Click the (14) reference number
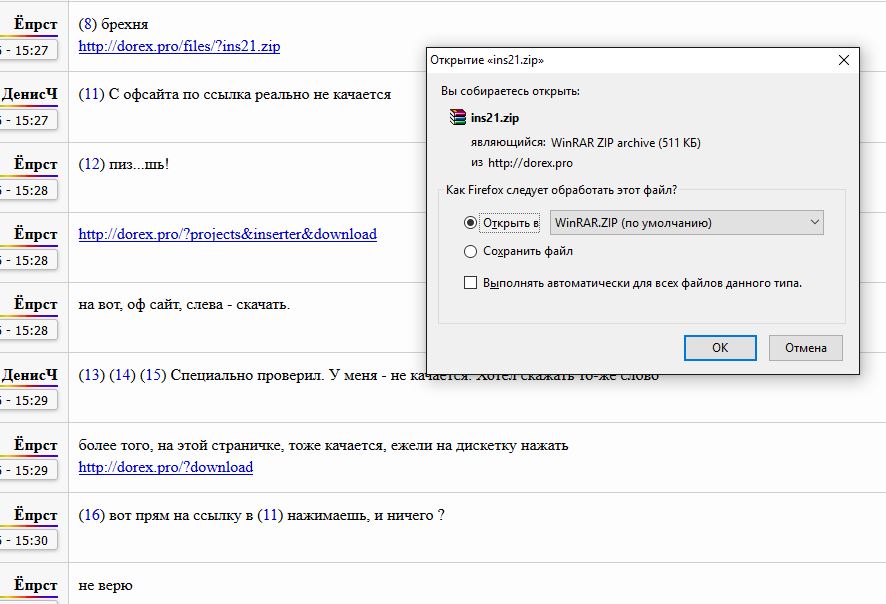The width and height of the screenshot is (886, 604). pyautogui.click(x=122, y=375)
